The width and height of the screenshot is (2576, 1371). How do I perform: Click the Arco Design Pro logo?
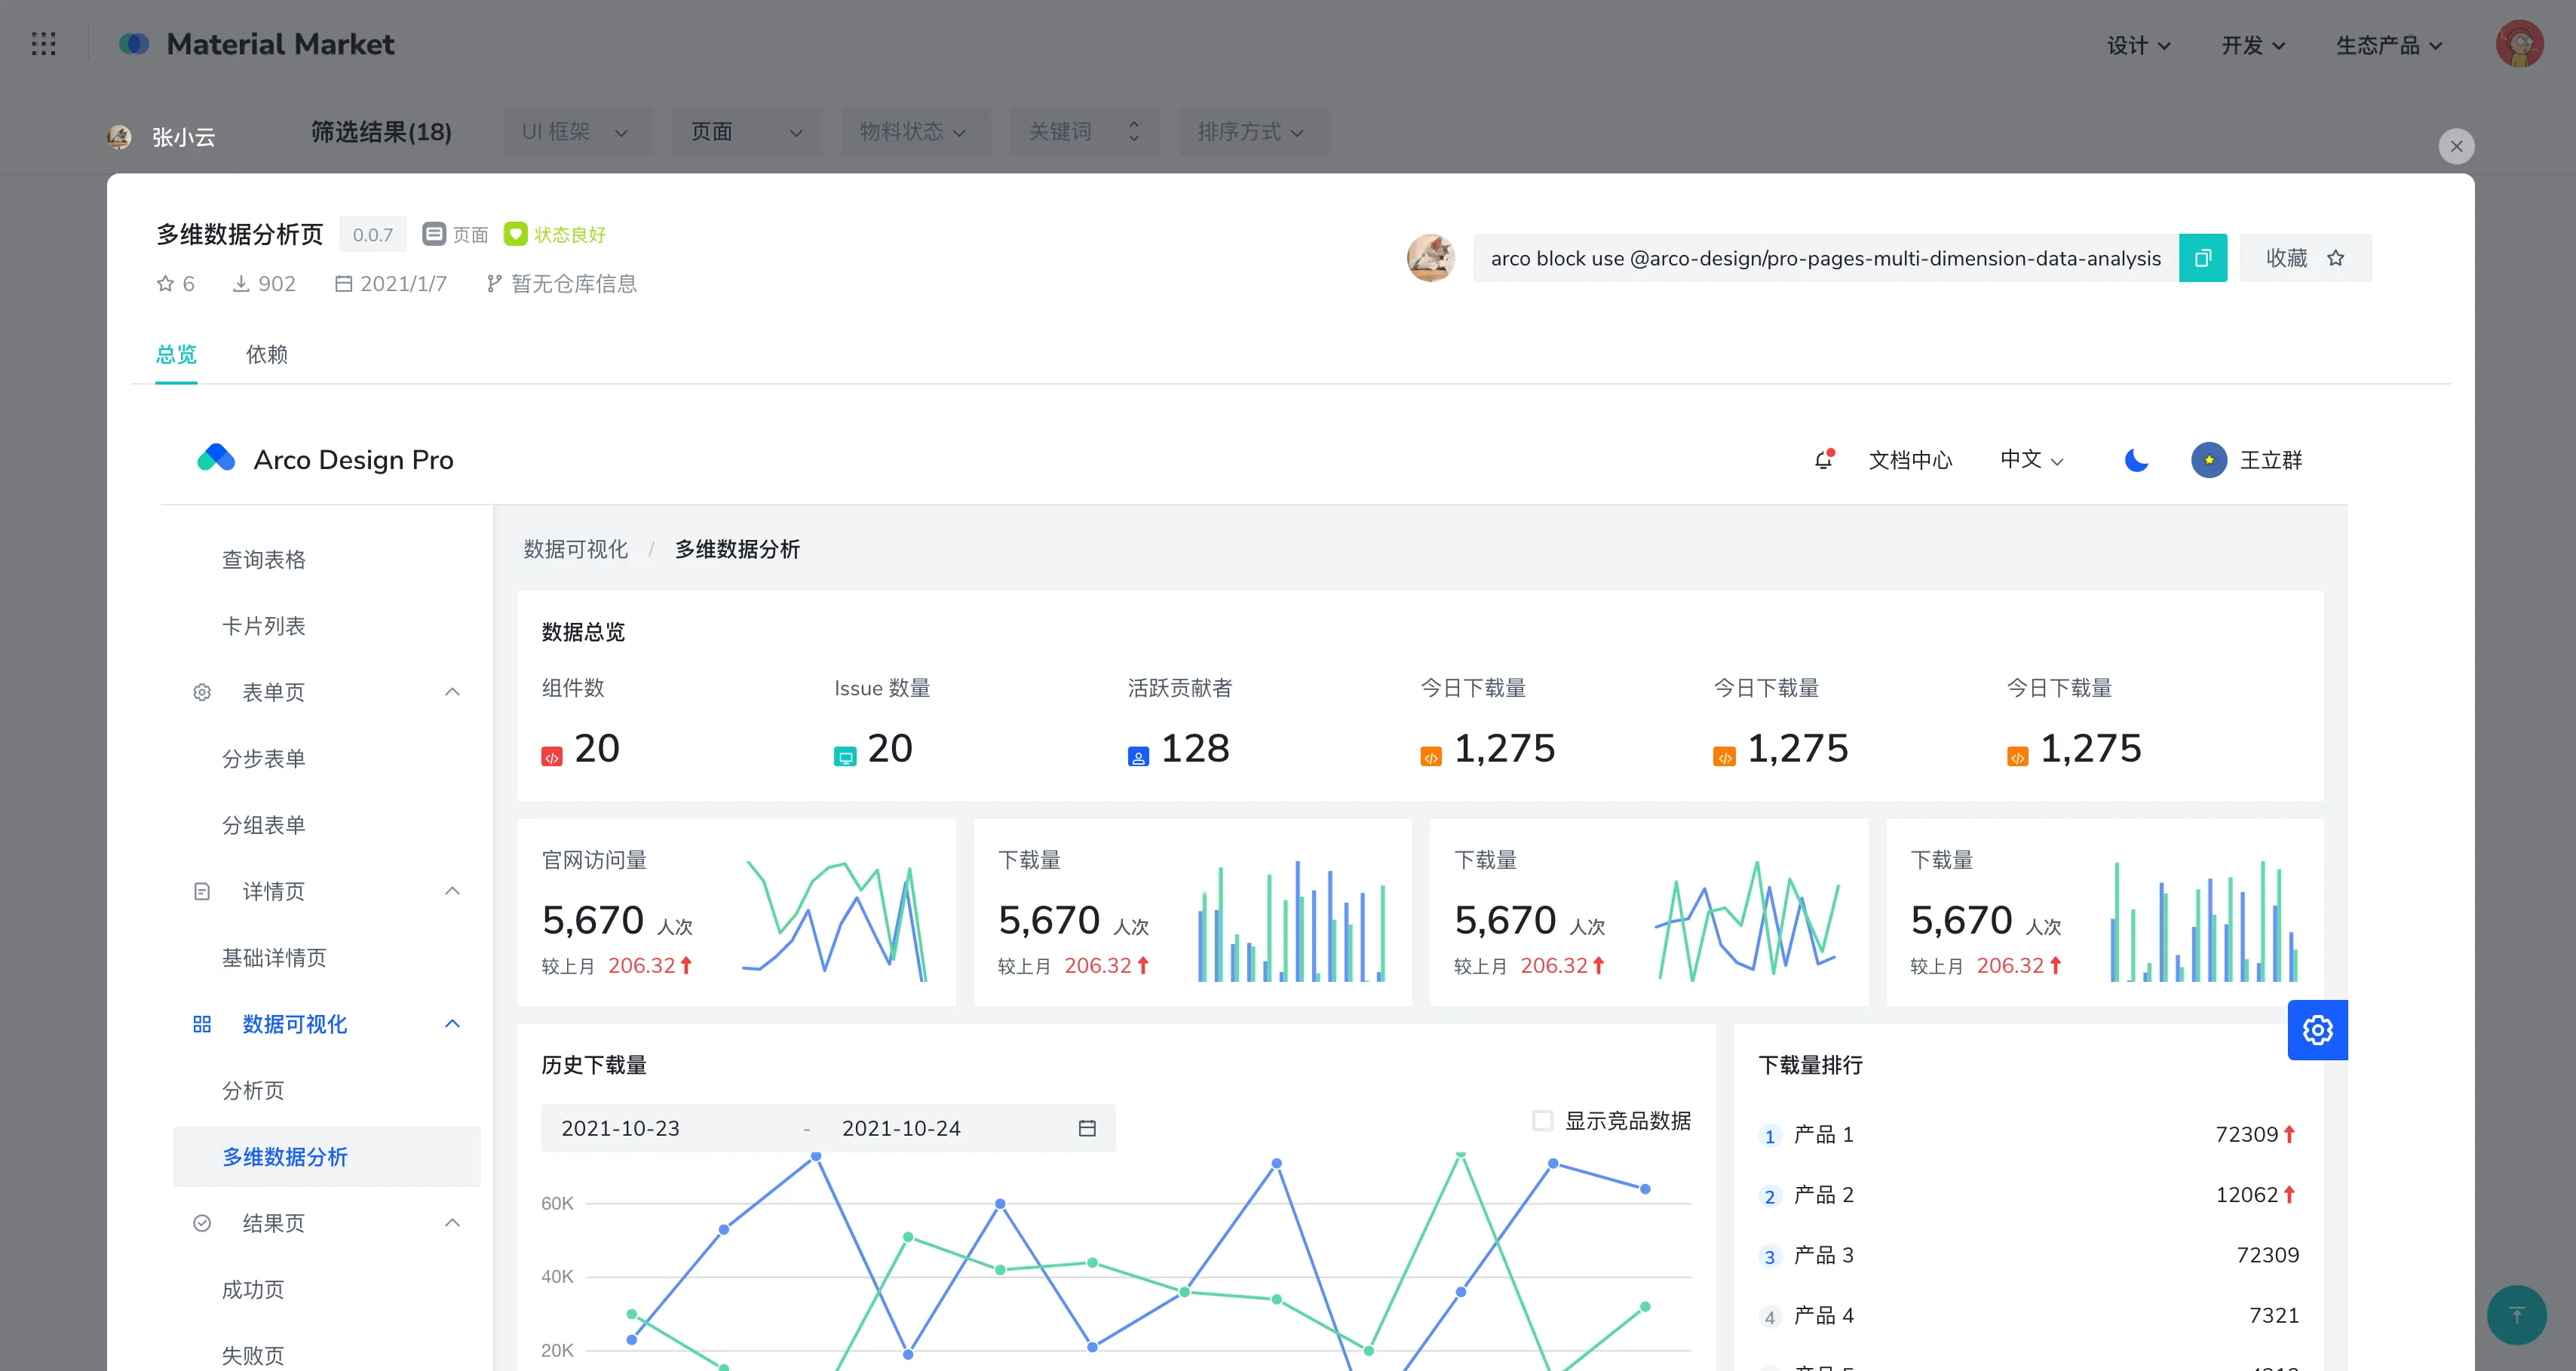tap(216, 459)
